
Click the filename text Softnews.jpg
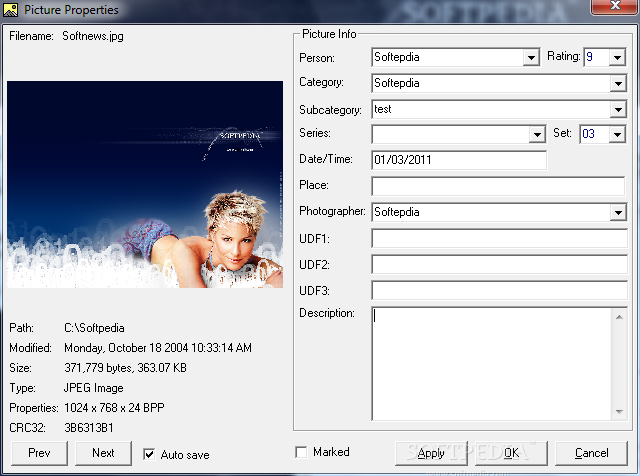pos(93,36)
